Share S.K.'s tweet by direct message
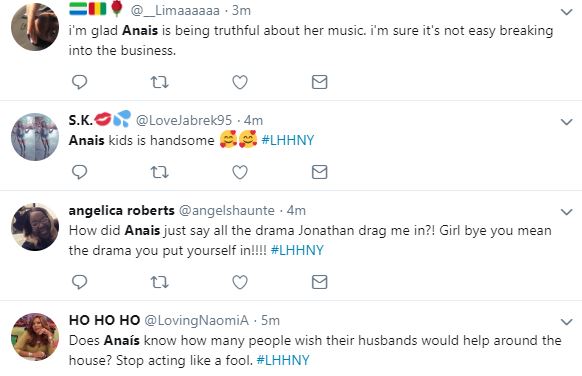The width and height of the screenshot is (582, 376). 320,172
